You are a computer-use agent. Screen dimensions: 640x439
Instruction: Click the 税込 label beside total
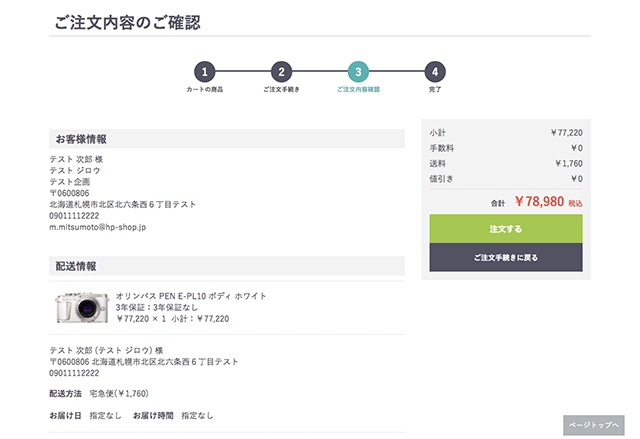pyautogui.click(x=576, y=203)
